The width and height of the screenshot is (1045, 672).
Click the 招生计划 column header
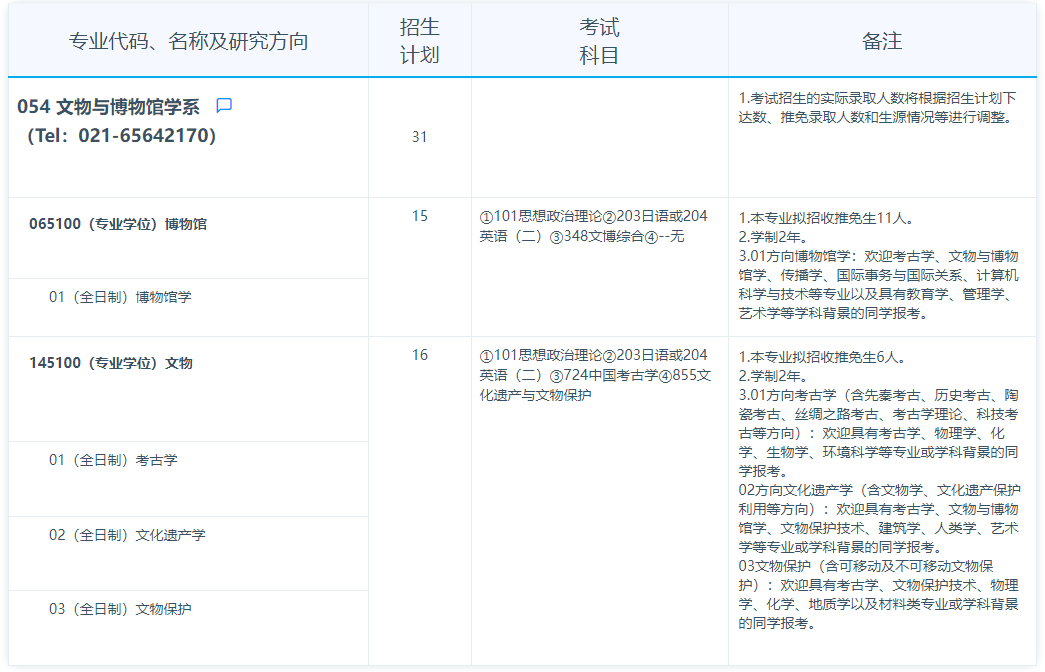(420, 41)
